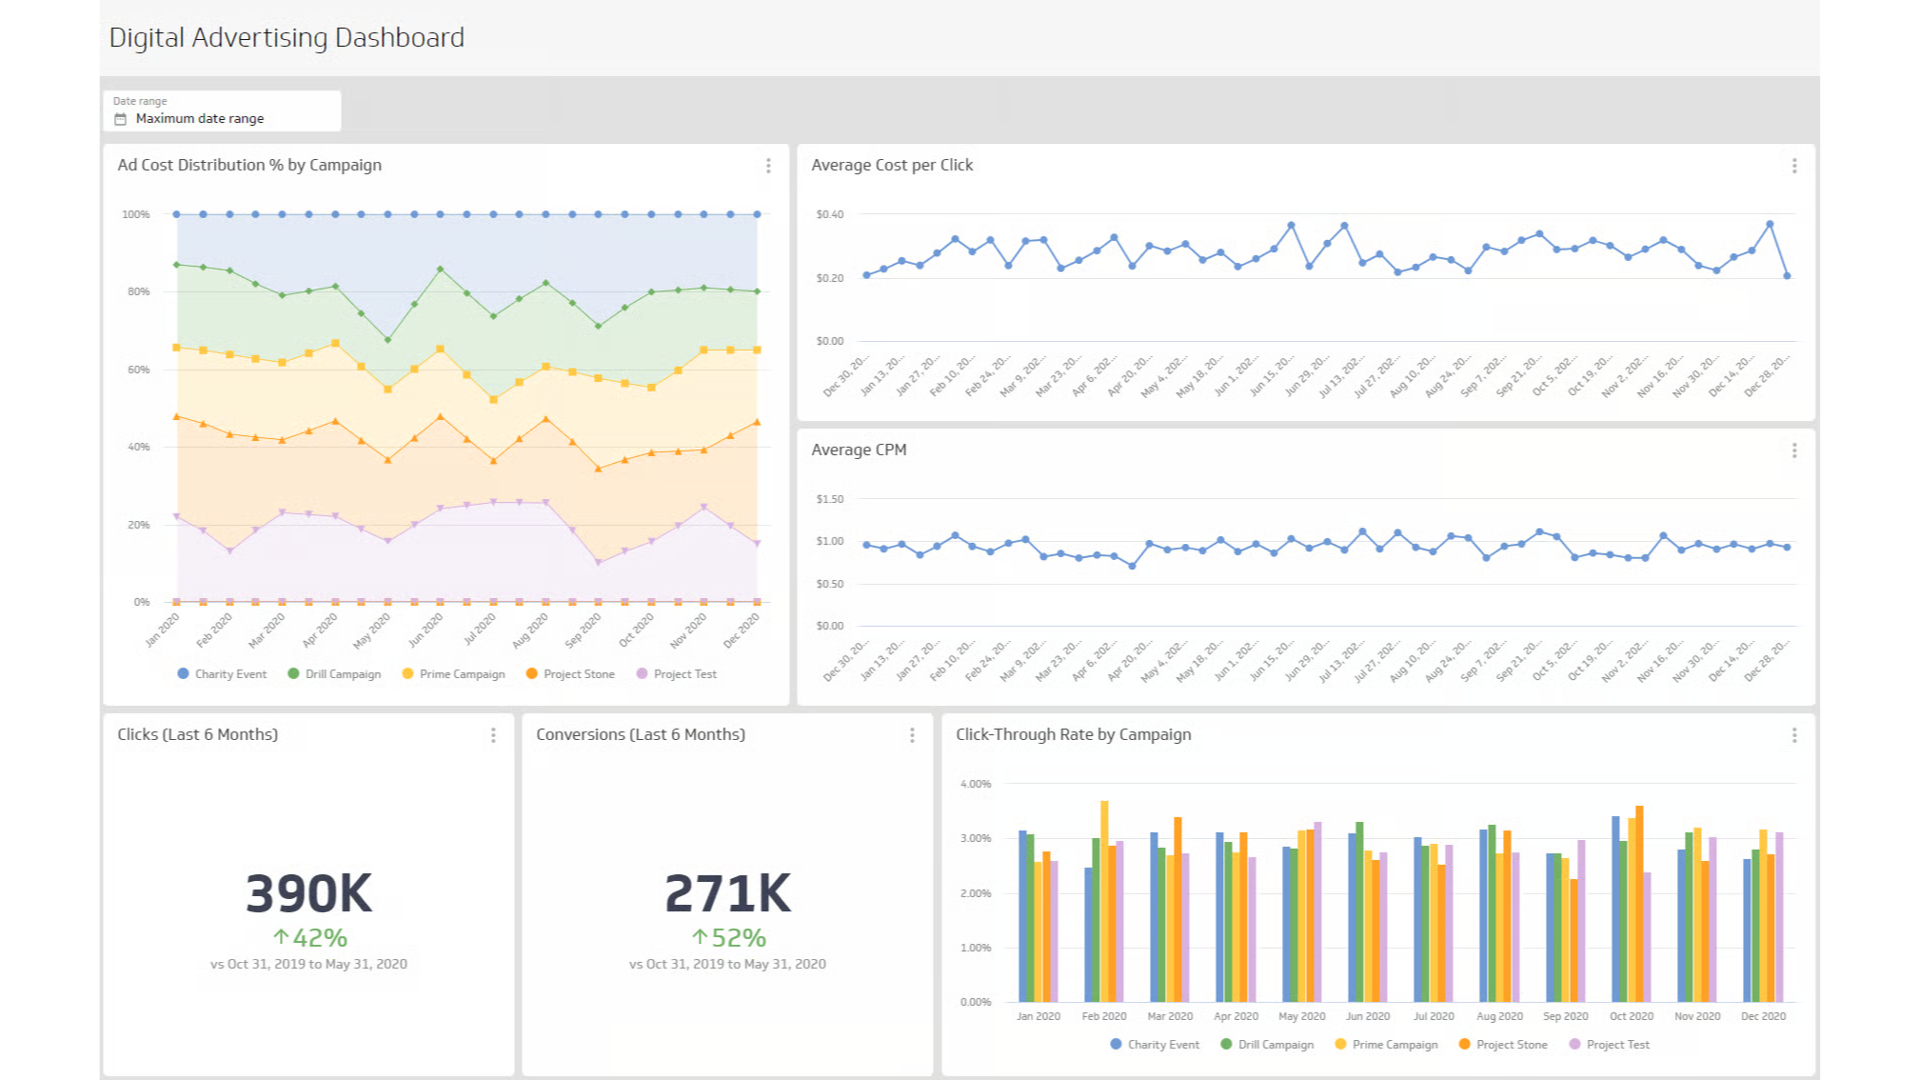Click the Oct 2020 bar group in Click-Through Rate chart
Viewport: 1920px width, 1080px height.
[x=1630, y=900]
